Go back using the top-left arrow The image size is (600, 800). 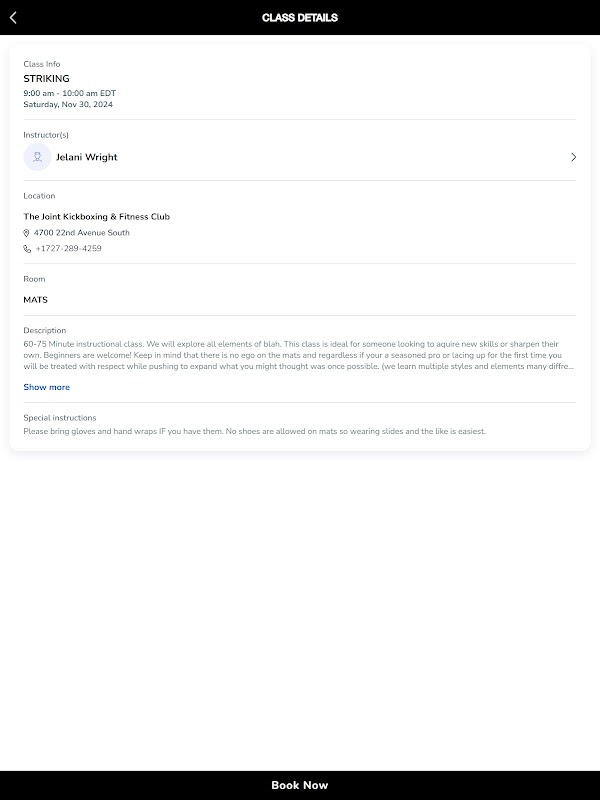click(x=13, y=17)
